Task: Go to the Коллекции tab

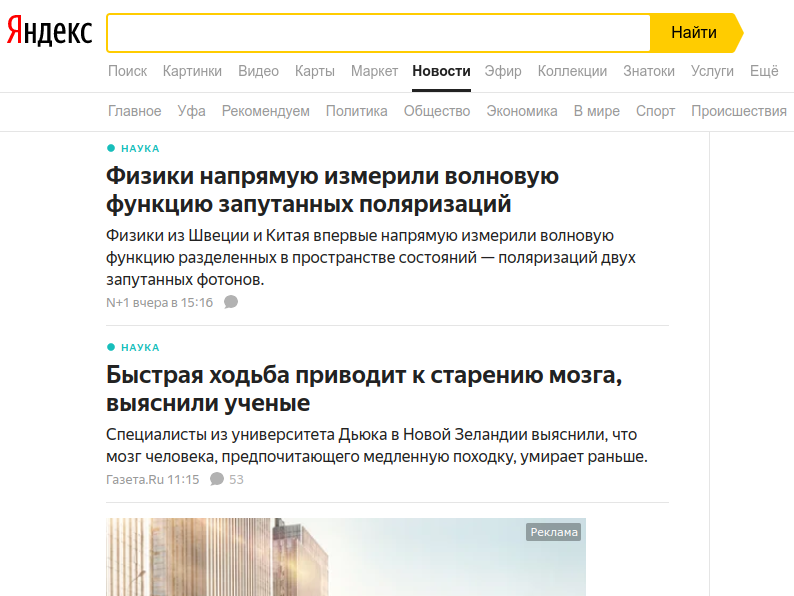Action: pos(572,71)
